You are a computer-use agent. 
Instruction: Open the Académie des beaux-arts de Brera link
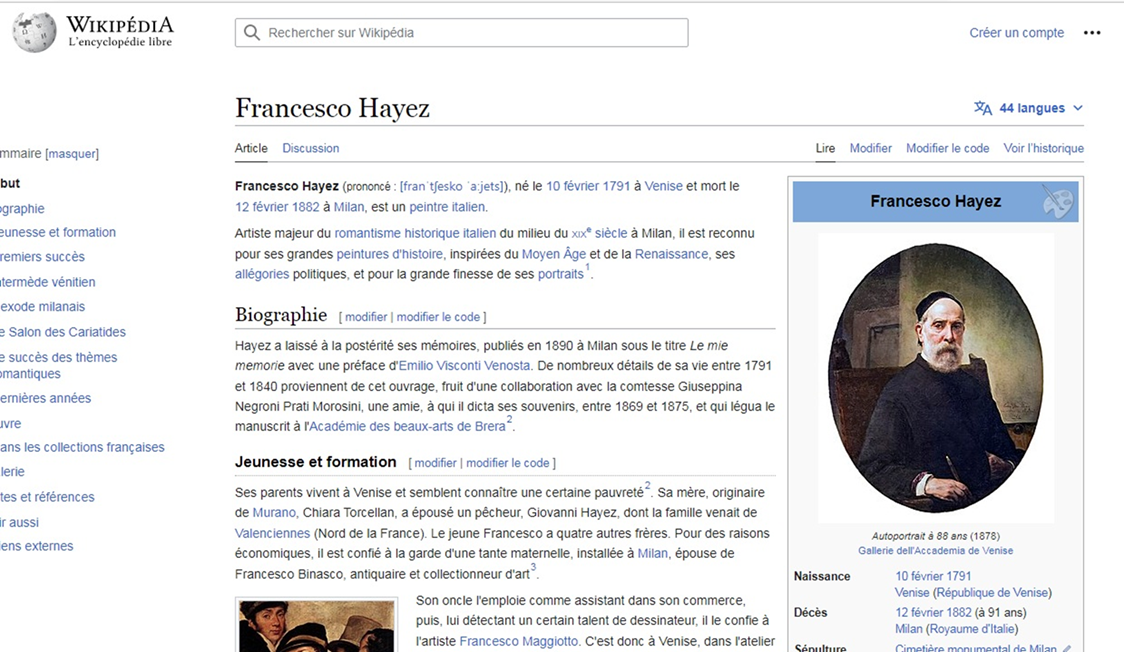(407, 427)
